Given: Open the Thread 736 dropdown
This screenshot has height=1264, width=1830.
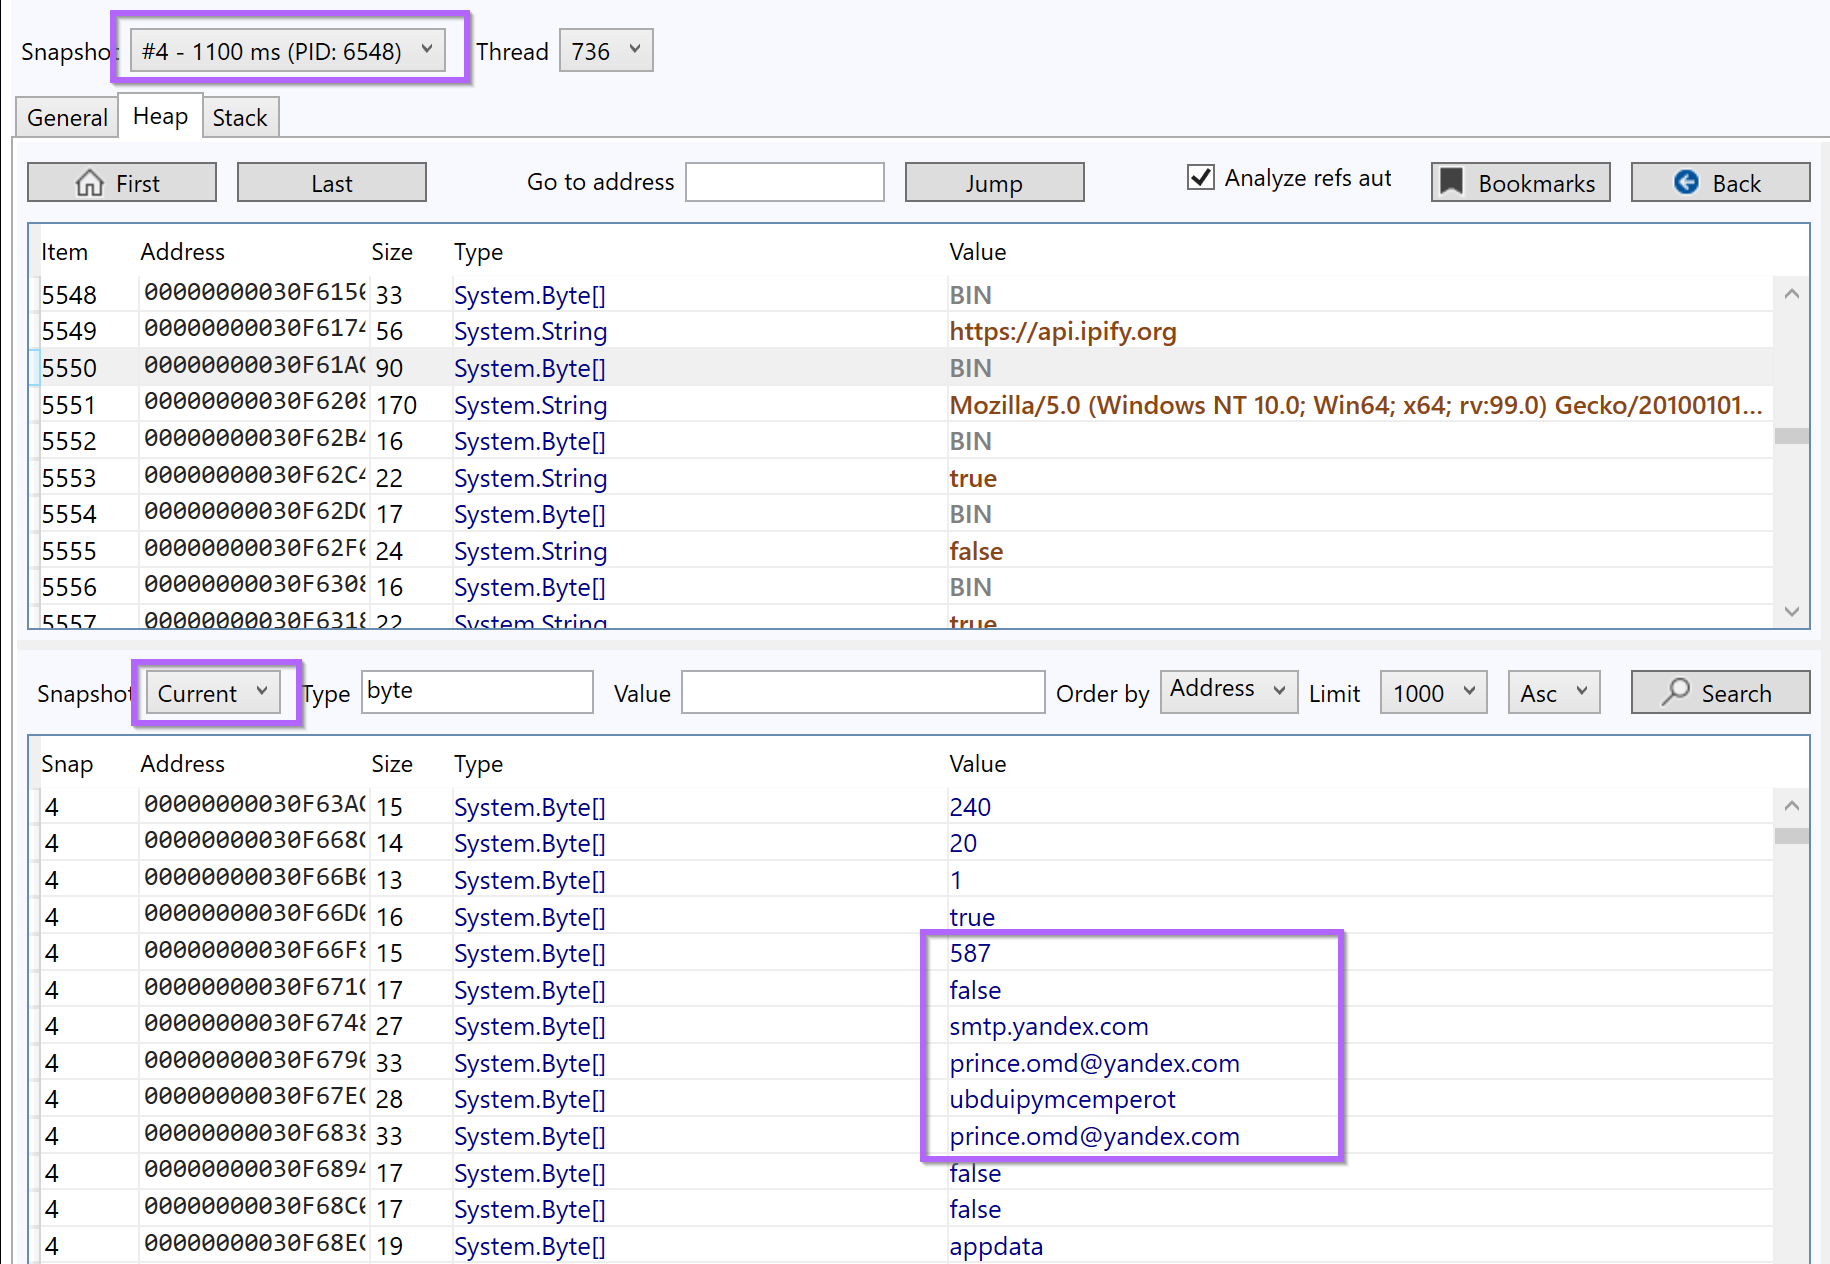Looking at the screenshot, I should coord(606,51).
